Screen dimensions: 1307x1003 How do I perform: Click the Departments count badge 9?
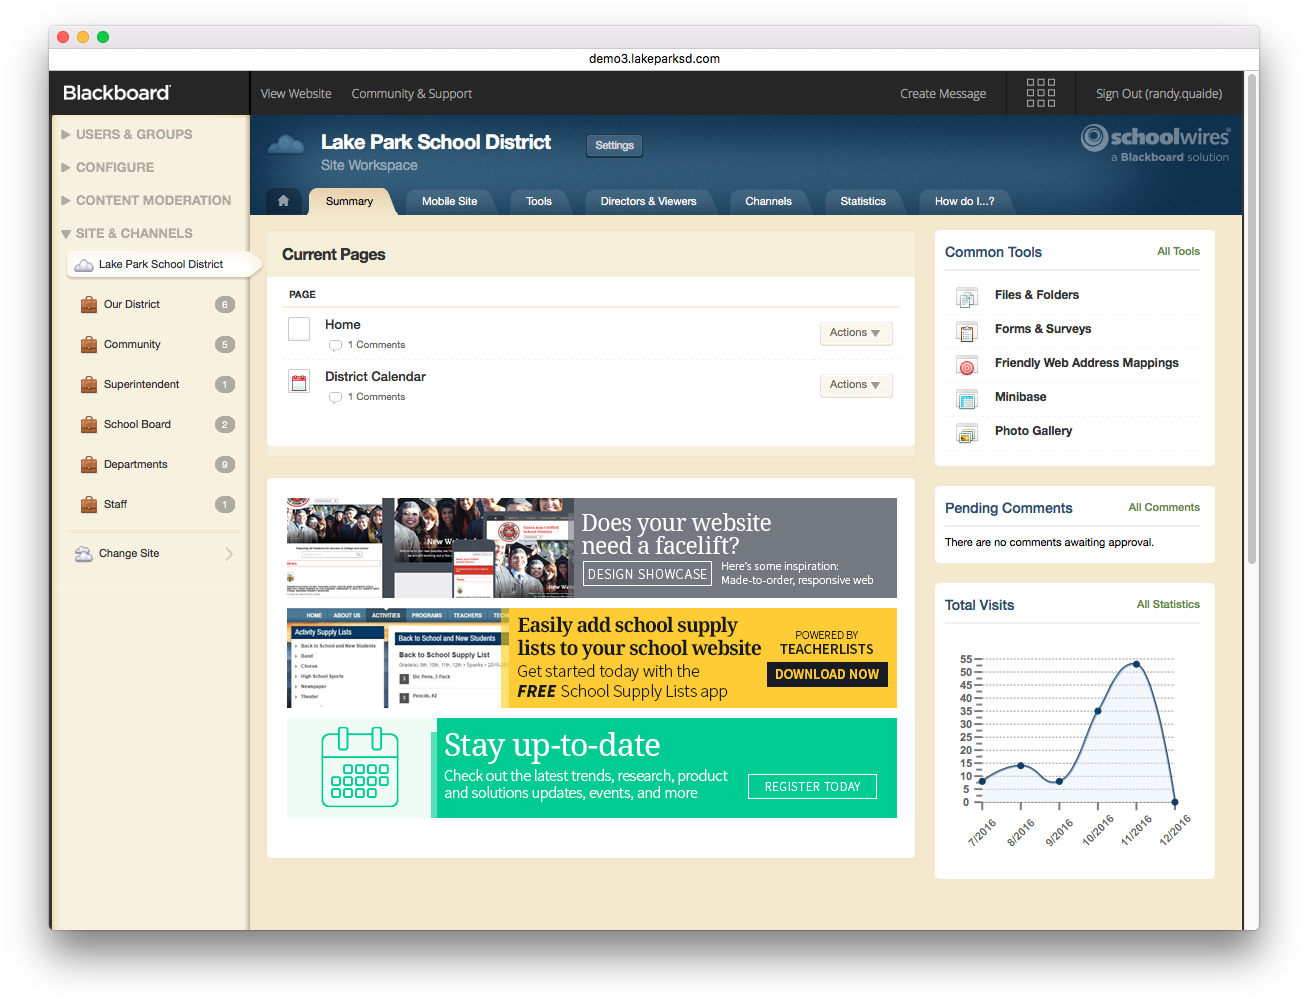(x=225, y=464)
